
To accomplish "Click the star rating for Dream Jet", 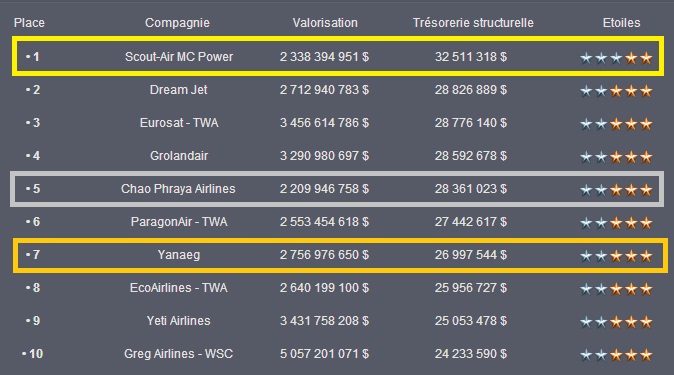I will coord(616,91).
